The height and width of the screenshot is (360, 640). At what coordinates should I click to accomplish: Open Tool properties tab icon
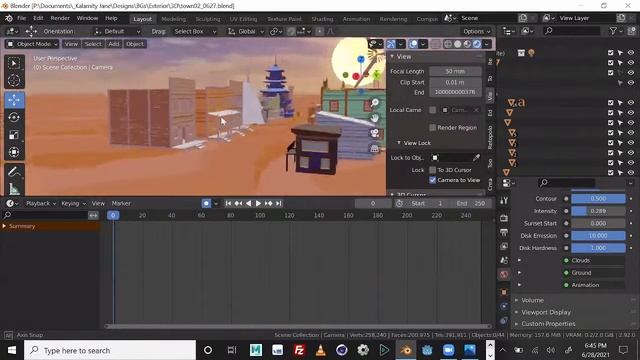click(504, 200)
